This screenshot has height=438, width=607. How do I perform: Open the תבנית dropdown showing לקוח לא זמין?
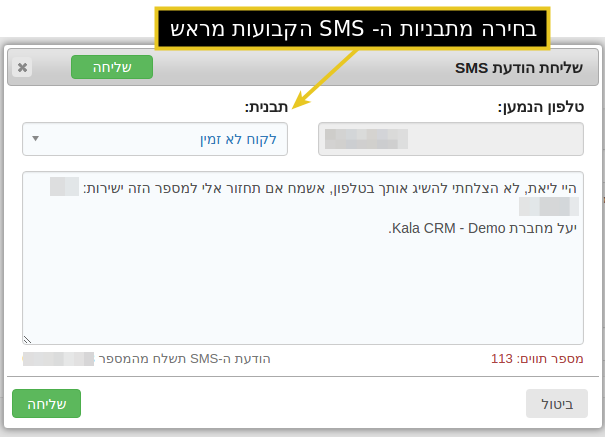pos(155,139)
